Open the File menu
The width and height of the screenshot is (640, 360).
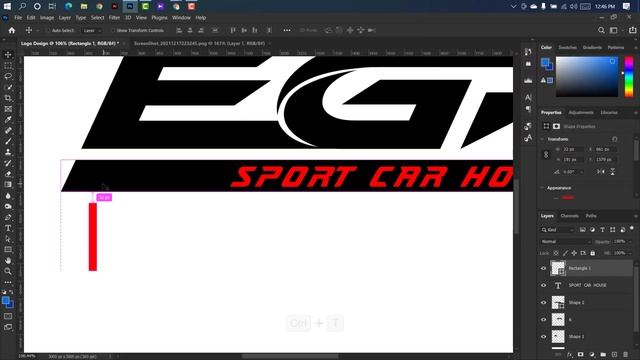point(18,18)
